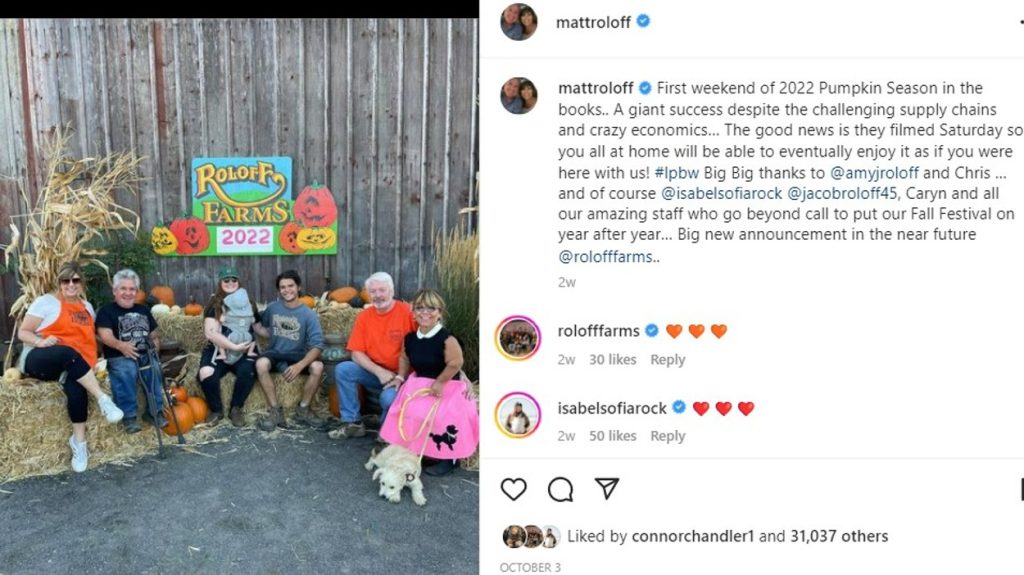The image size is (1024, 575).
Task: Reply to isabelsofiarock comment
Action: click(667, 436)
